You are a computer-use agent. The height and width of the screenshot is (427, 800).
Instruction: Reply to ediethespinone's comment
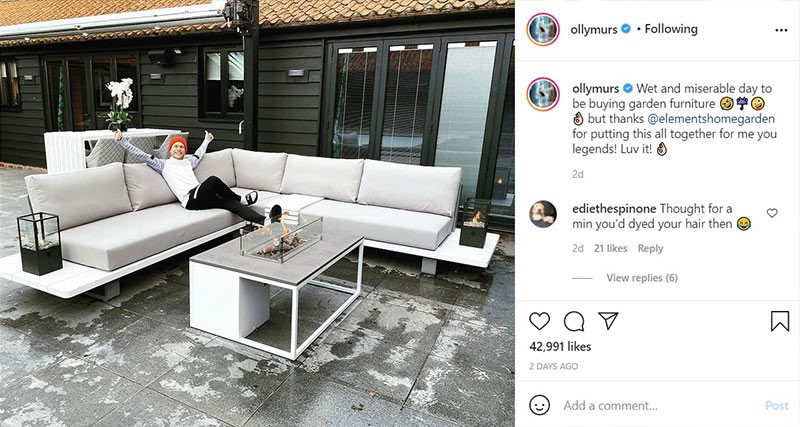(x=651, y=248)
